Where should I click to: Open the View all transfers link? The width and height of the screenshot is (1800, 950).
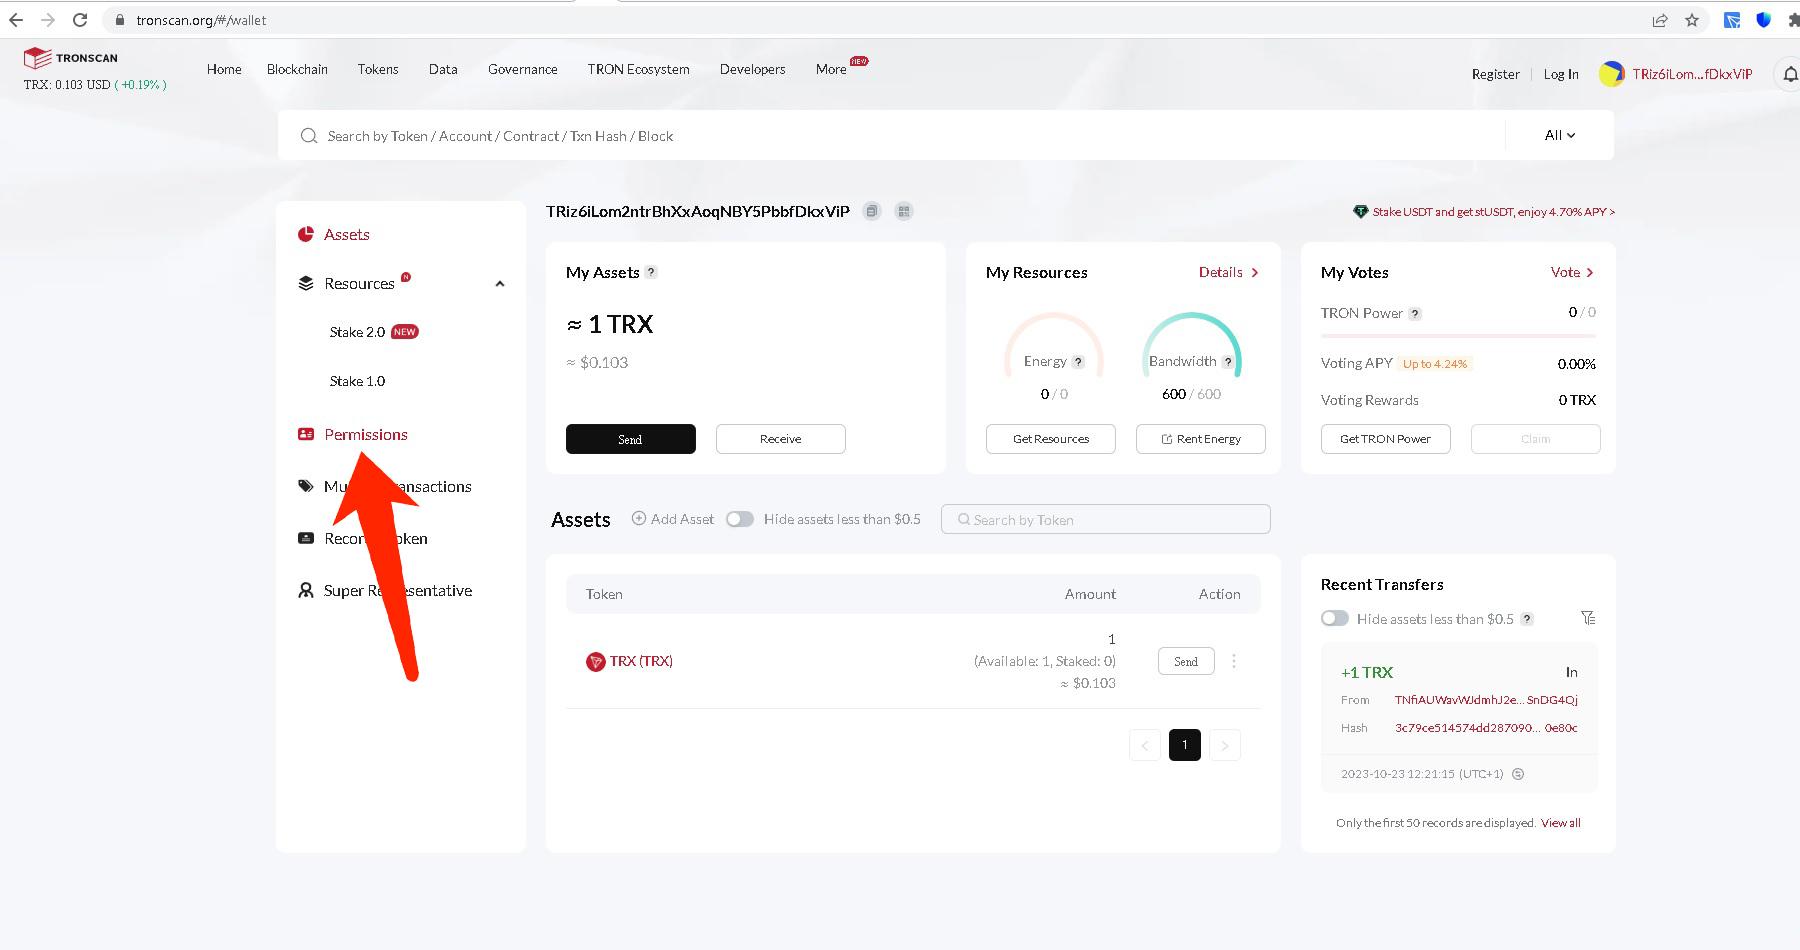pyautogui.click(x=1561, y=823)
